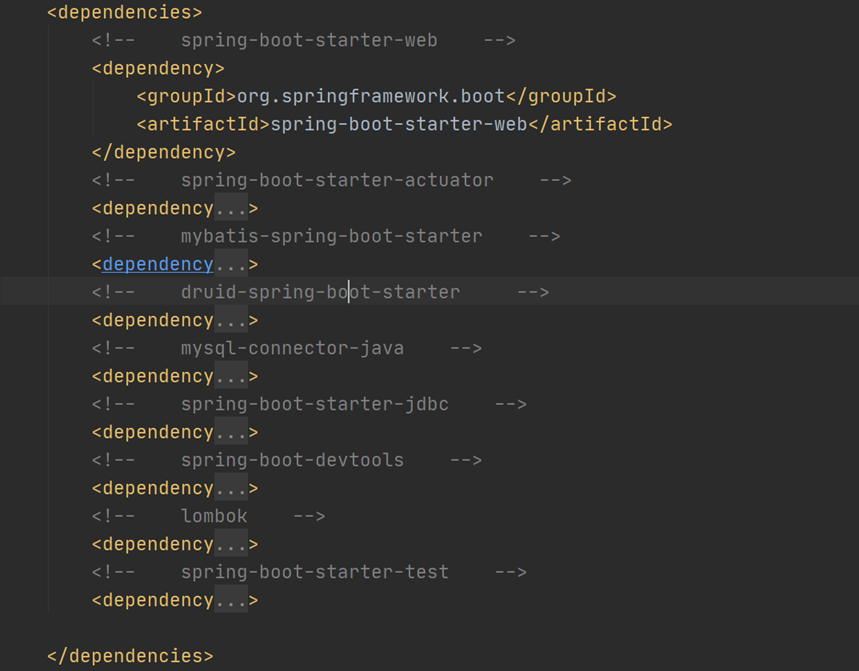859x671 pixels.
Task: Expand folded dependency under spring-boot-starter-actuator comment
Action: pos(231,209)
